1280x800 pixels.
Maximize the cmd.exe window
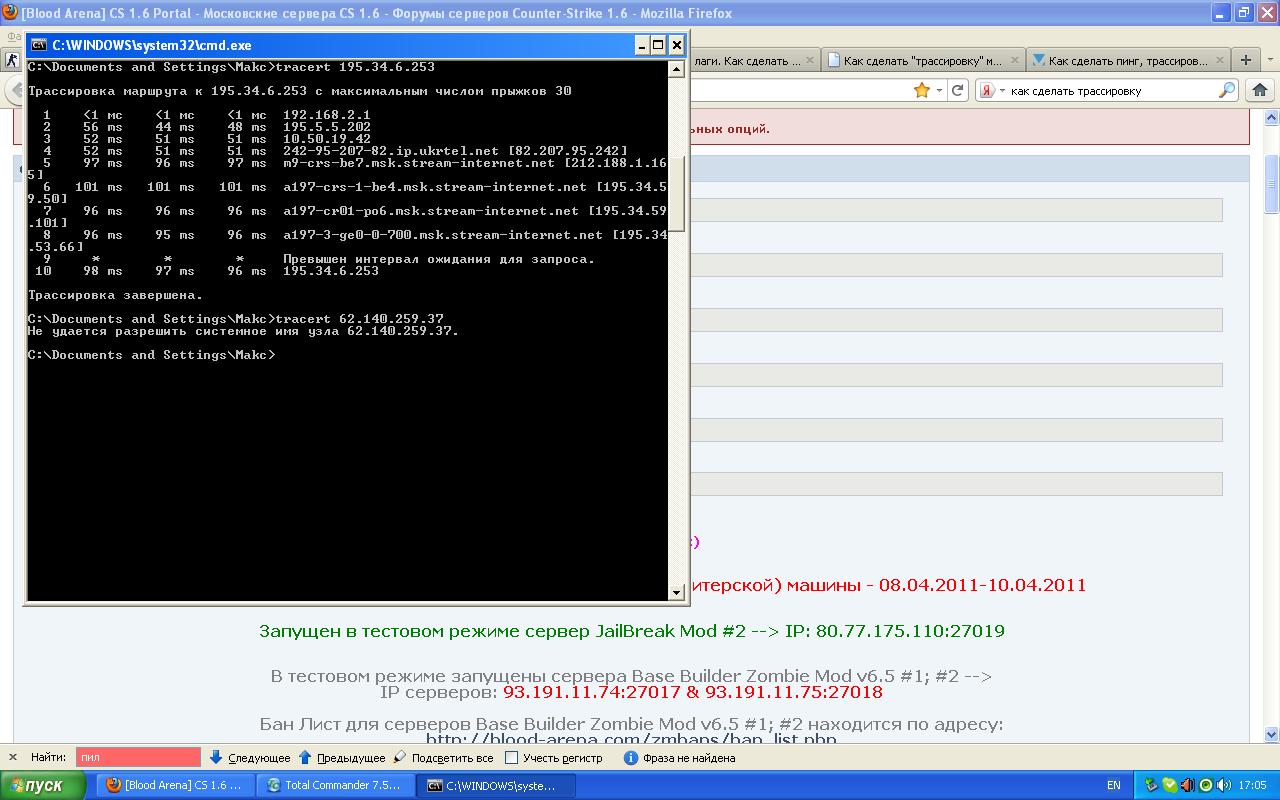(658, 45)
